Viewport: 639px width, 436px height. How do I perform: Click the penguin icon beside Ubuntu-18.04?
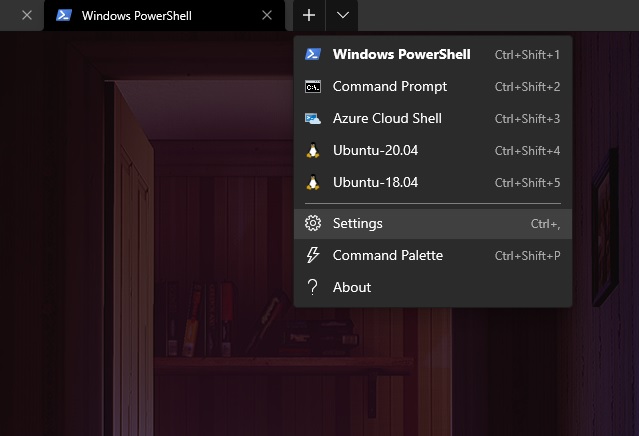pyautogui.click(x=313, y=182)
